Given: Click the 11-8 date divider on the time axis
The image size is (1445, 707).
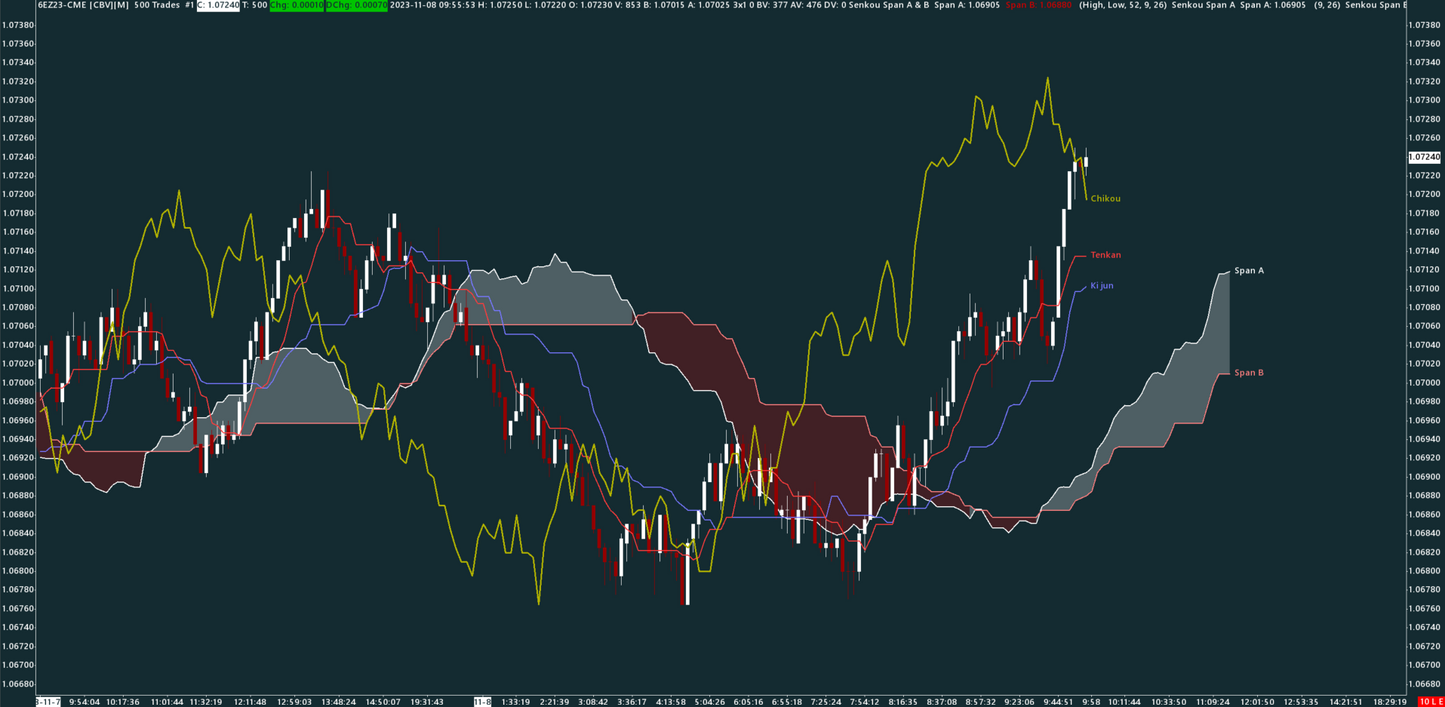Looking at the screenshot, I should pos(481,702).
